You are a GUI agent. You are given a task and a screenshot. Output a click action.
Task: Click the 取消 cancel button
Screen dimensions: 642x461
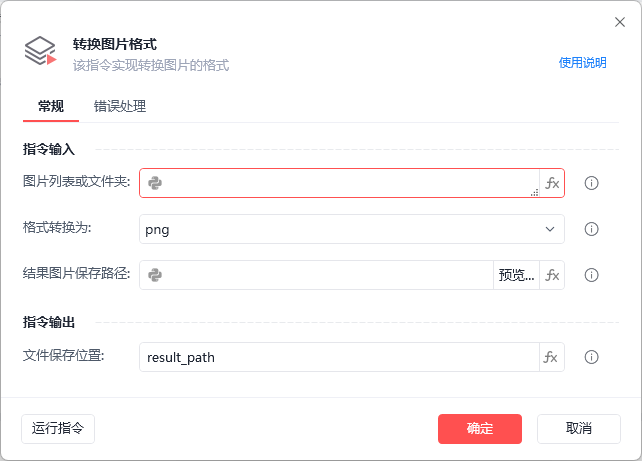point(579,429)
